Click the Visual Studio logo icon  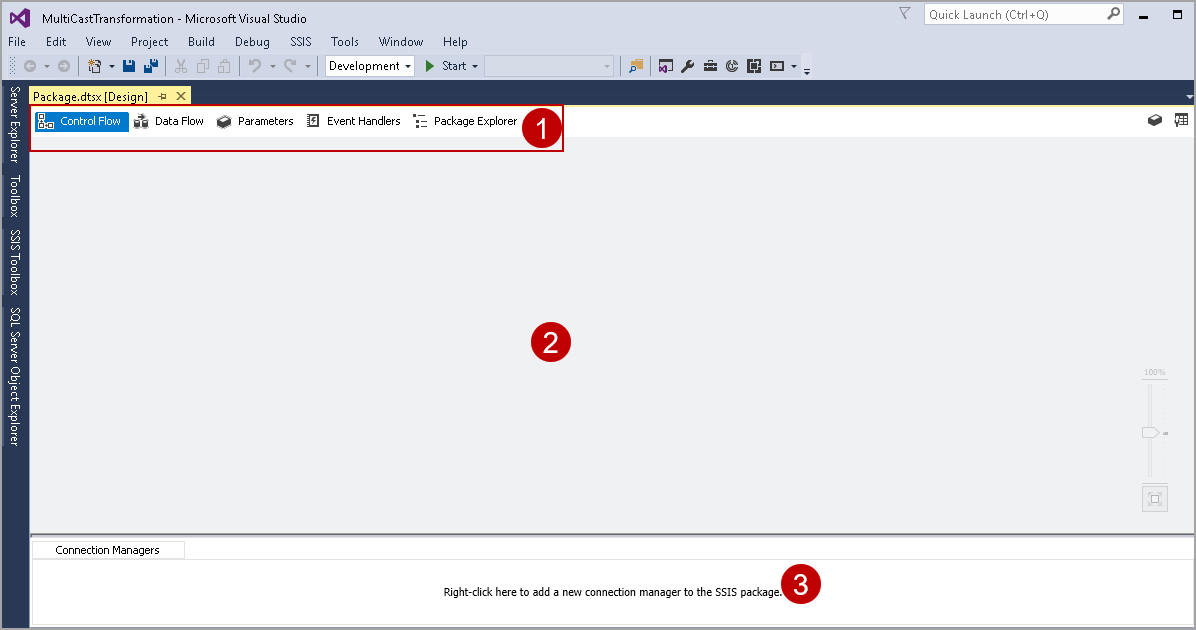(21, 18)
